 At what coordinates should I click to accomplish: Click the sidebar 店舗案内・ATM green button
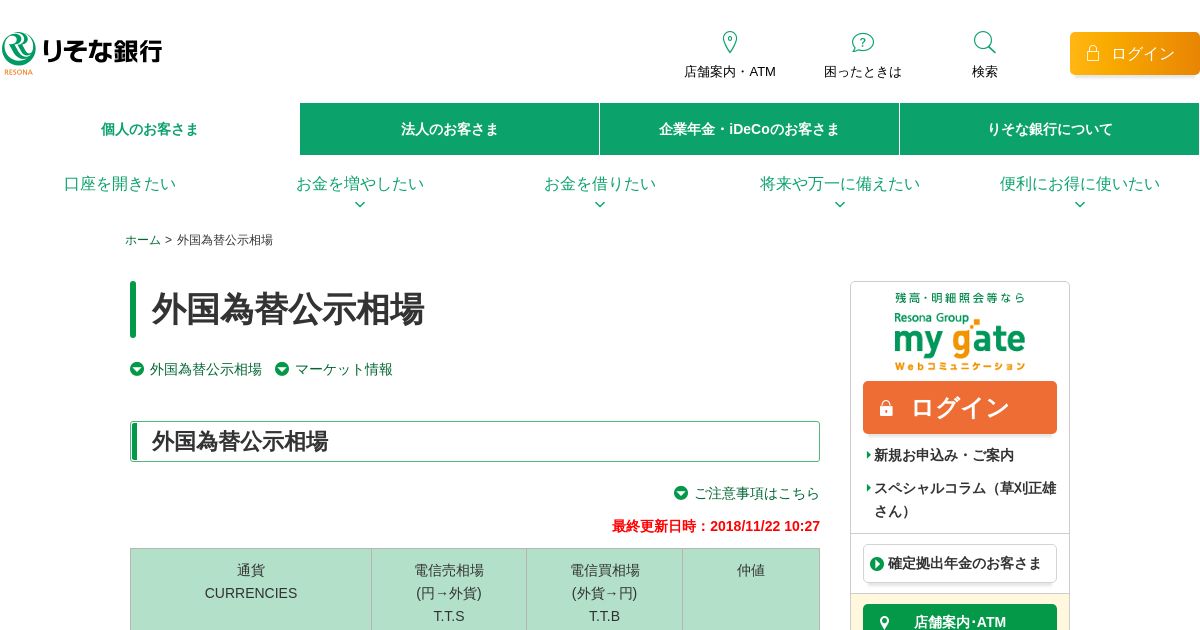[960, 618]
